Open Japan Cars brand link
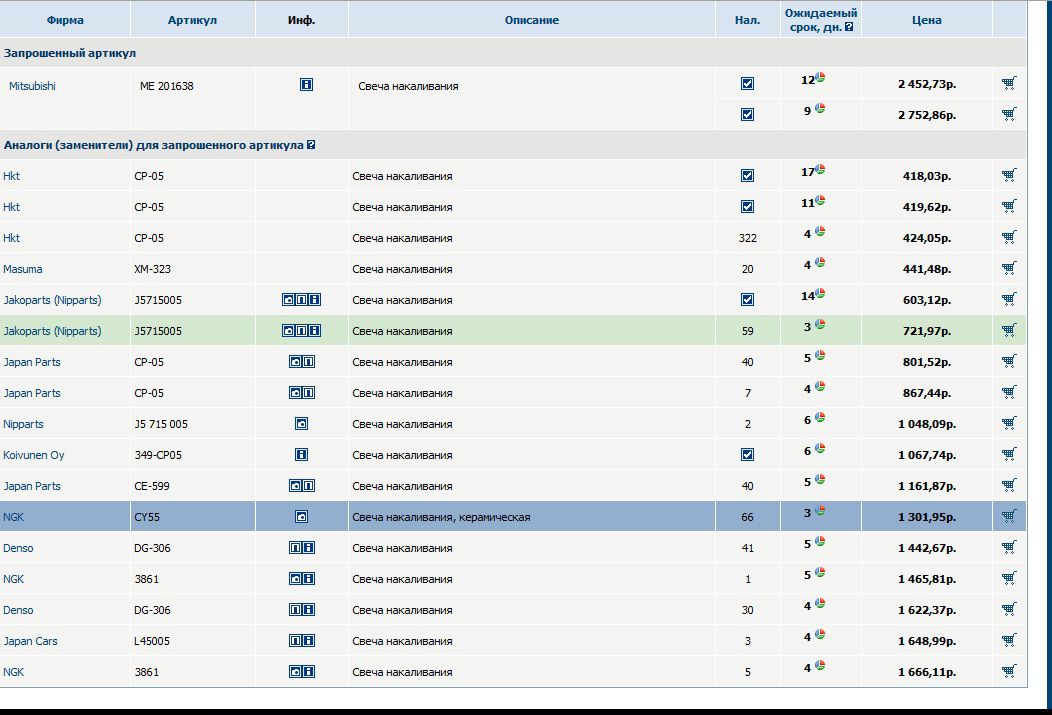Image resolution: width=1052 pixels, height=715 pixels. pos(30,641)
